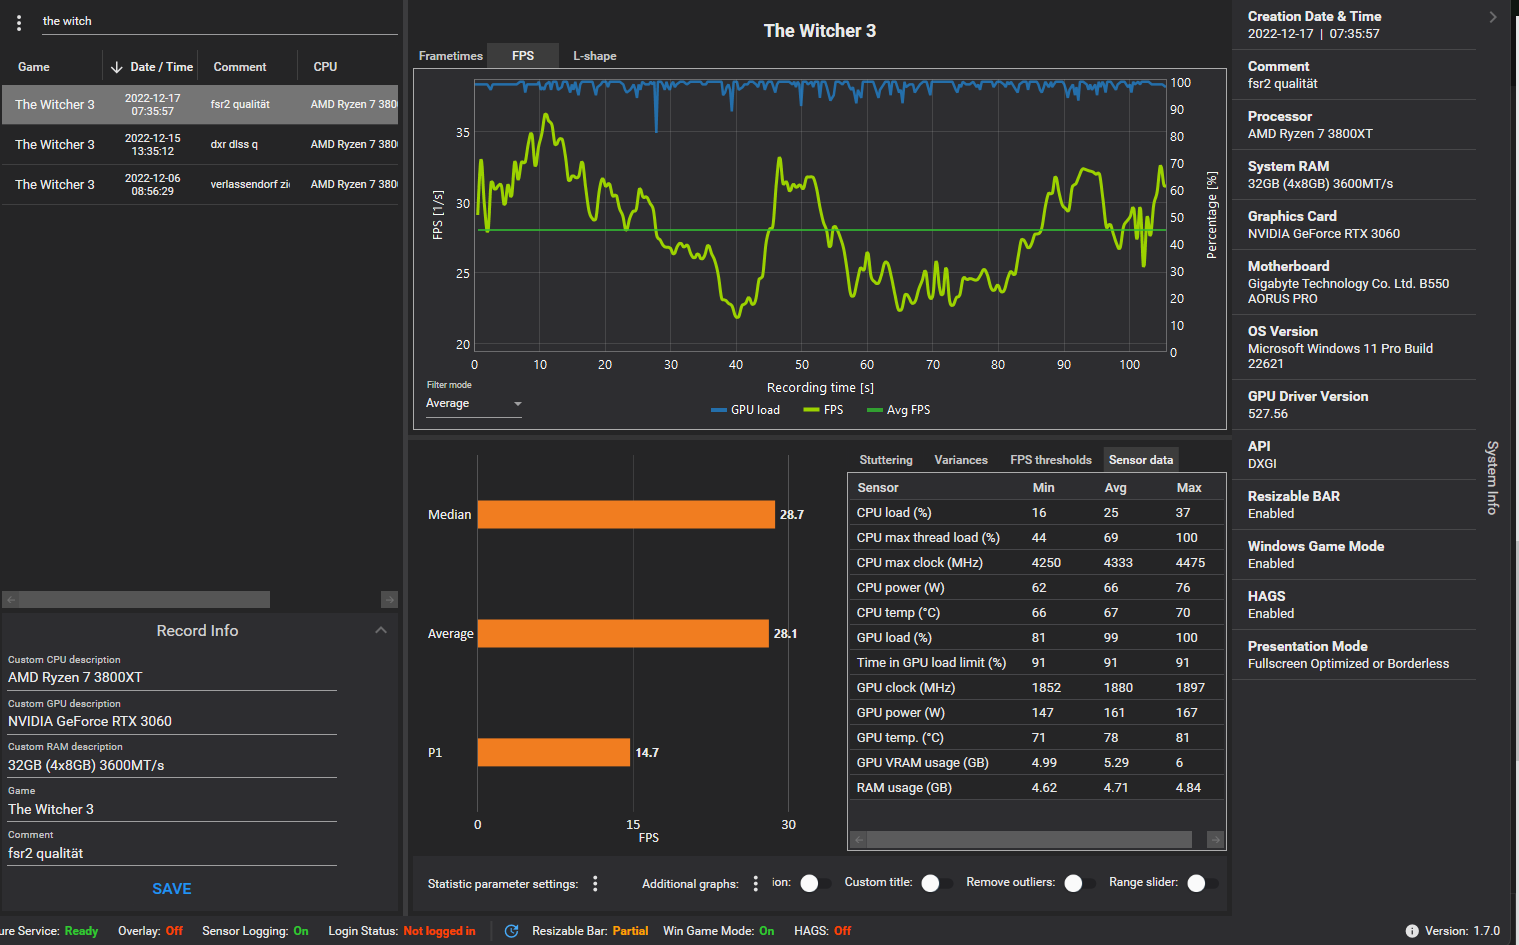The width and height of the screenshot is (1519, 945).
Task: Click the System Info vertical label
Action: pyautogui.click(x=1492, y=478)
